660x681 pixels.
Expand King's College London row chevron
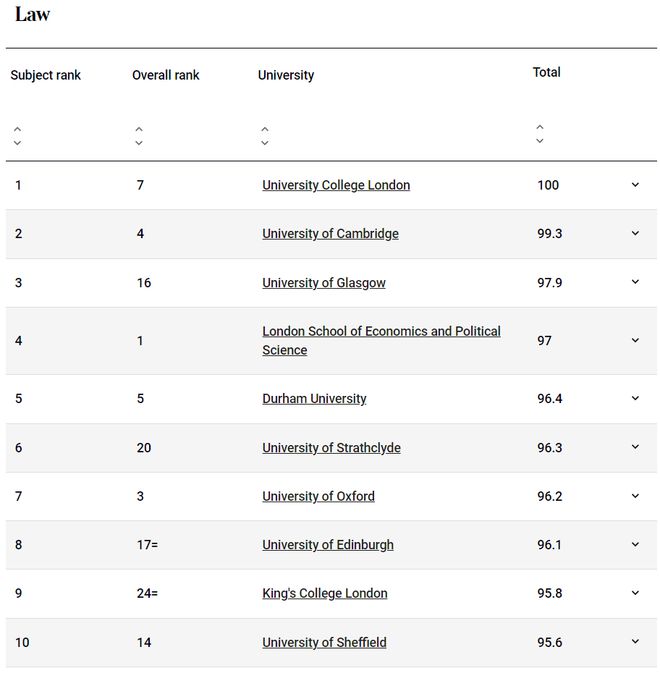[635, 593]
